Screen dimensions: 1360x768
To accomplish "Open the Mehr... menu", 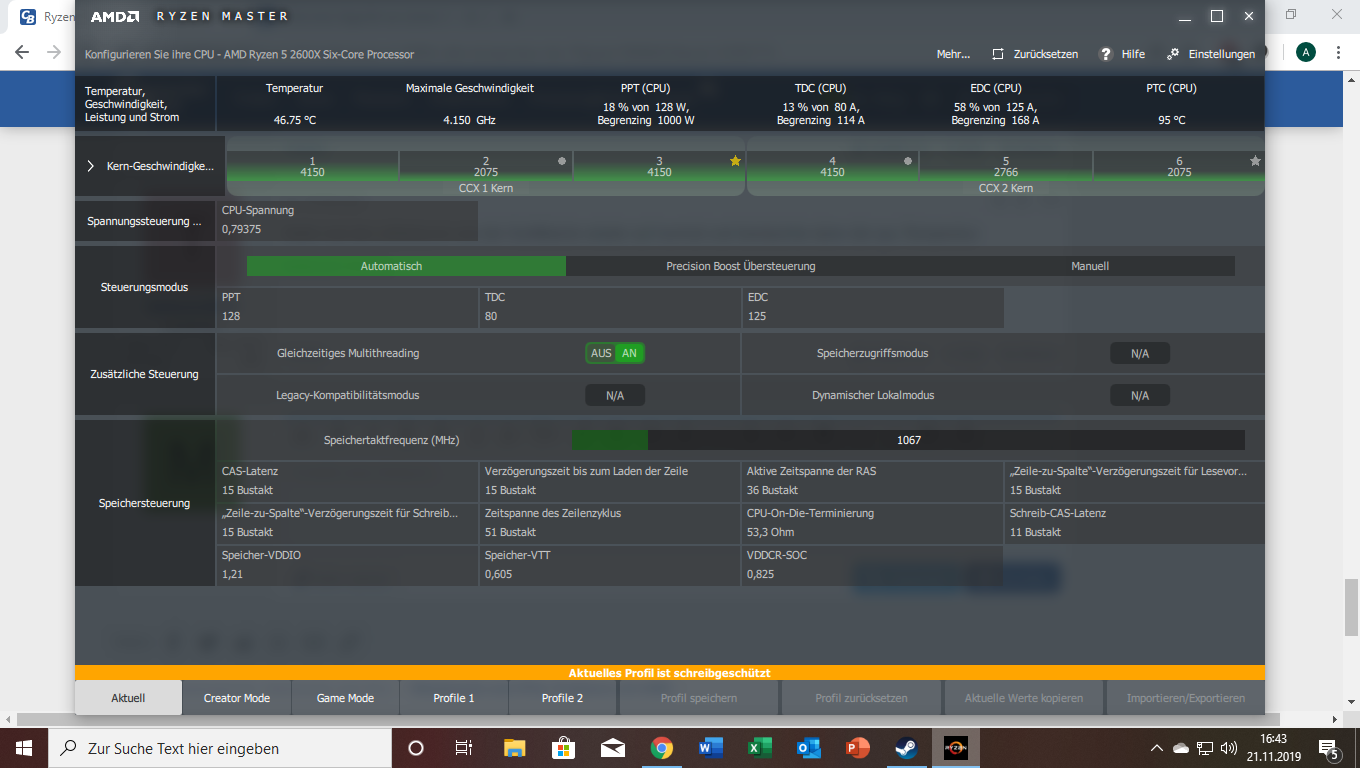I will point(953,54).
